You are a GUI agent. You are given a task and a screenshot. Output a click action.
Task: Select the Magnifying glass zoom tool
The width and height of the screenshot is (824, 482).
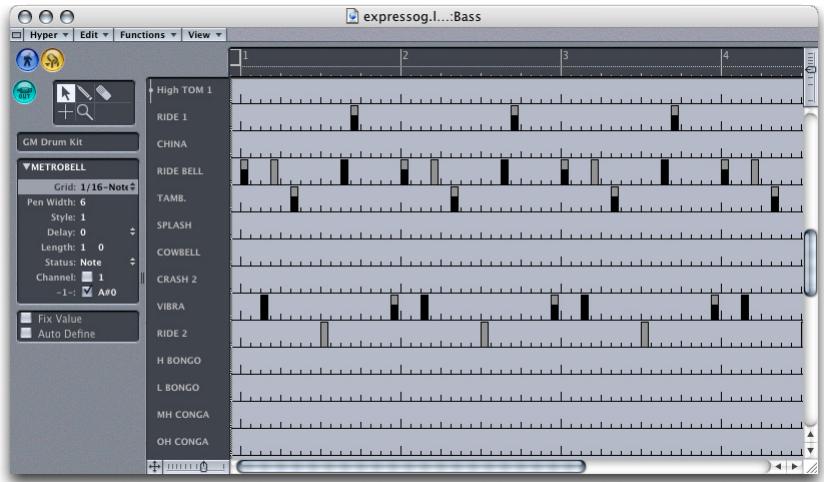(85, 111)
